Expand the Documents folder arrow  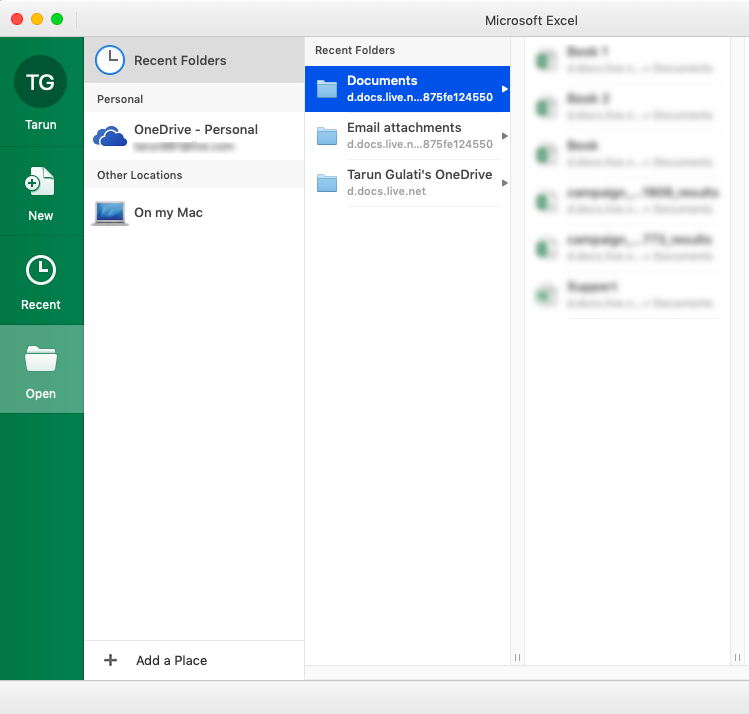tap(504, 89)
